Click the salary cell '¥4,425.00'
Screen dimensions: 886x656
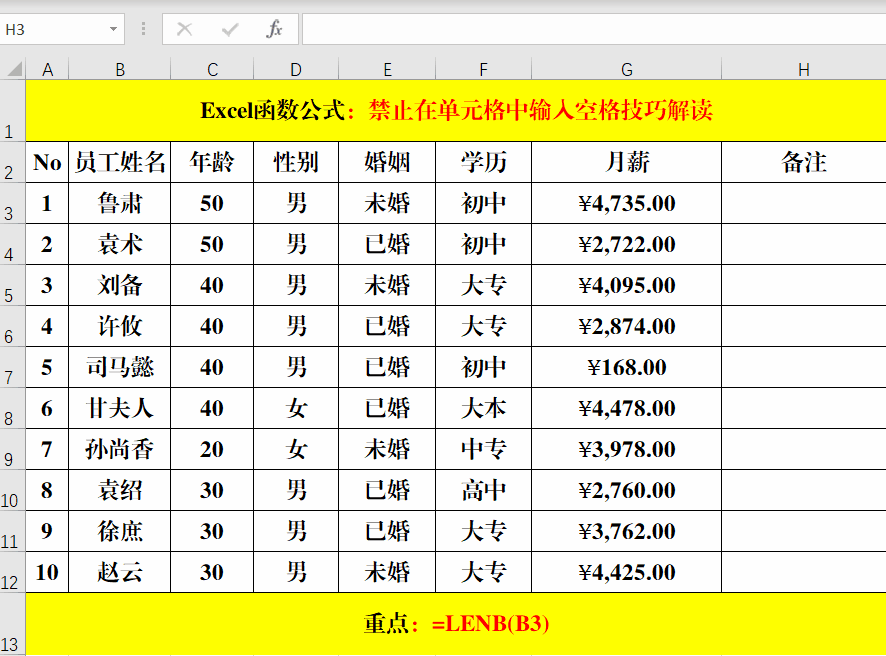627,572
